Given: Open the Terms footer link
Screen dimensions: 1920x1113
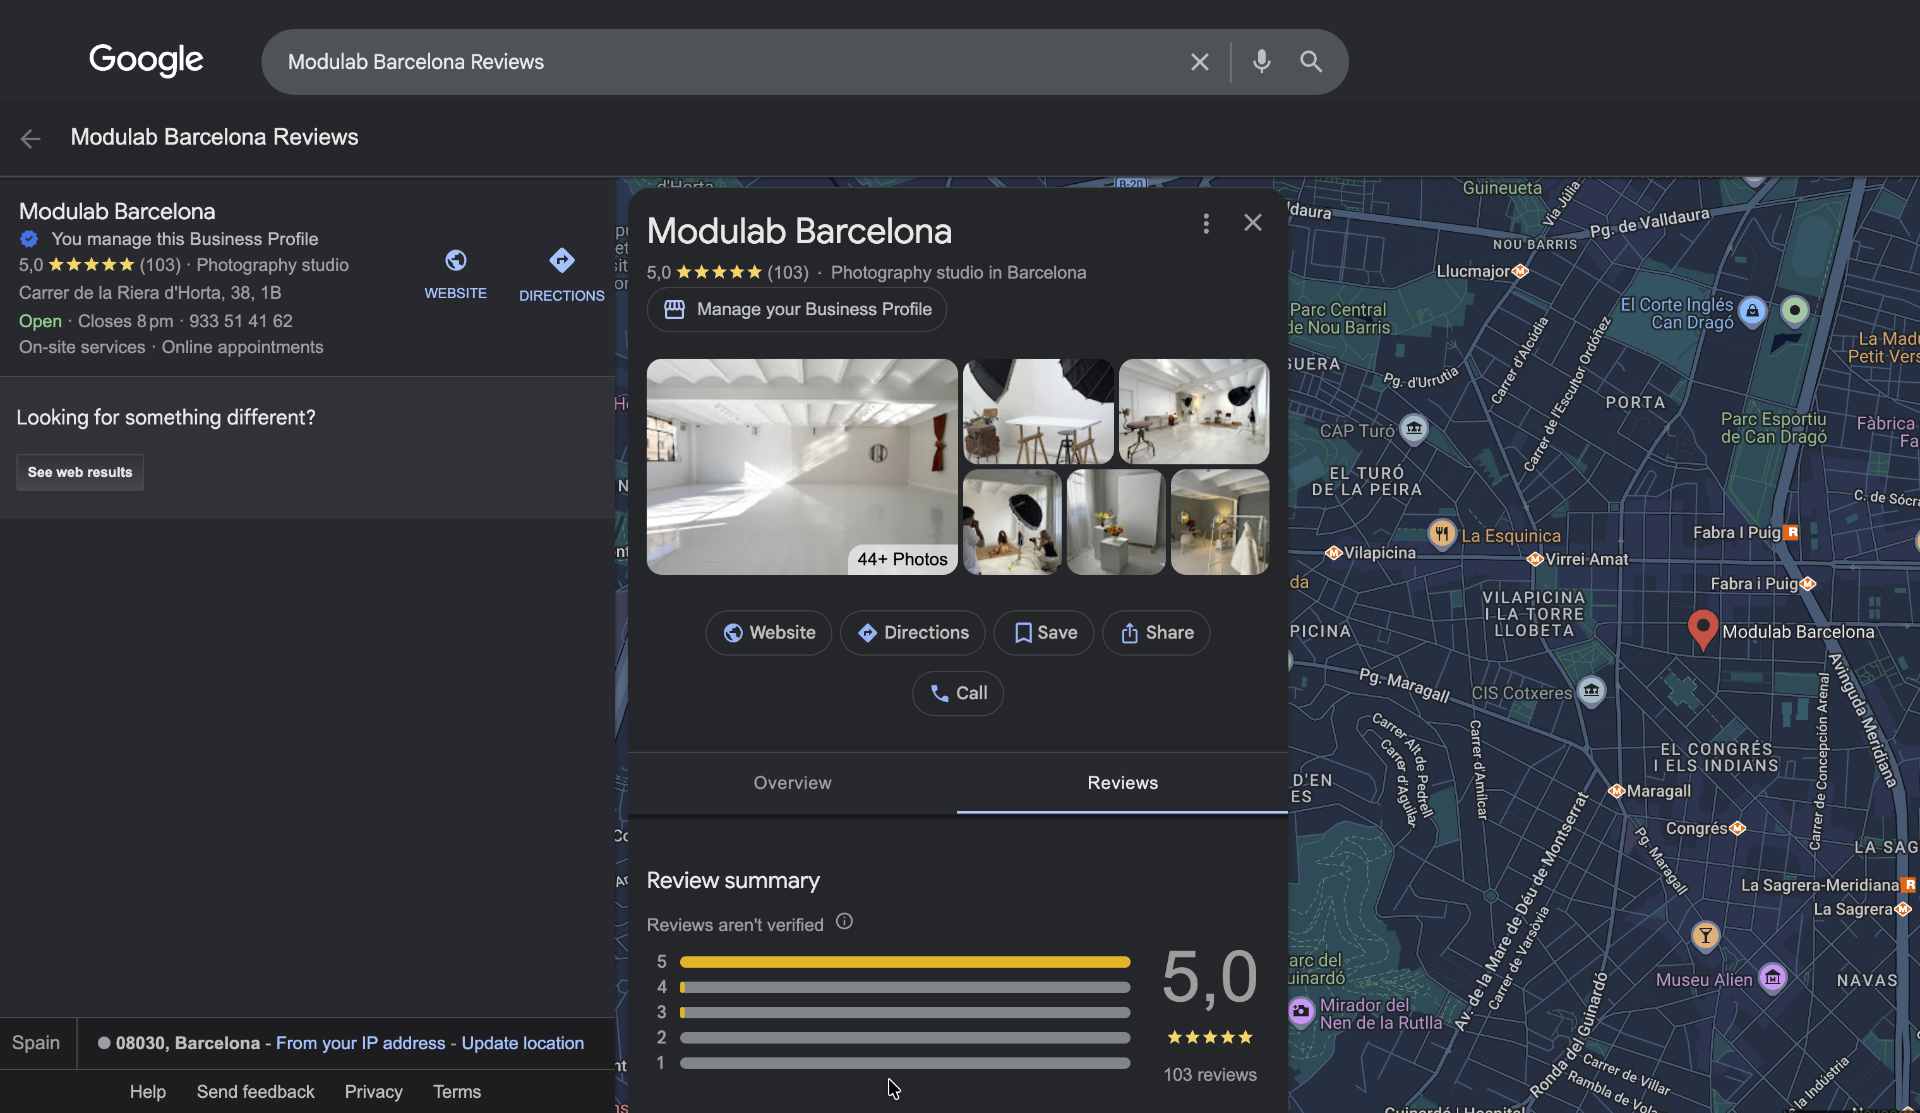Looking at the screenshot, I should (456, 1092).
